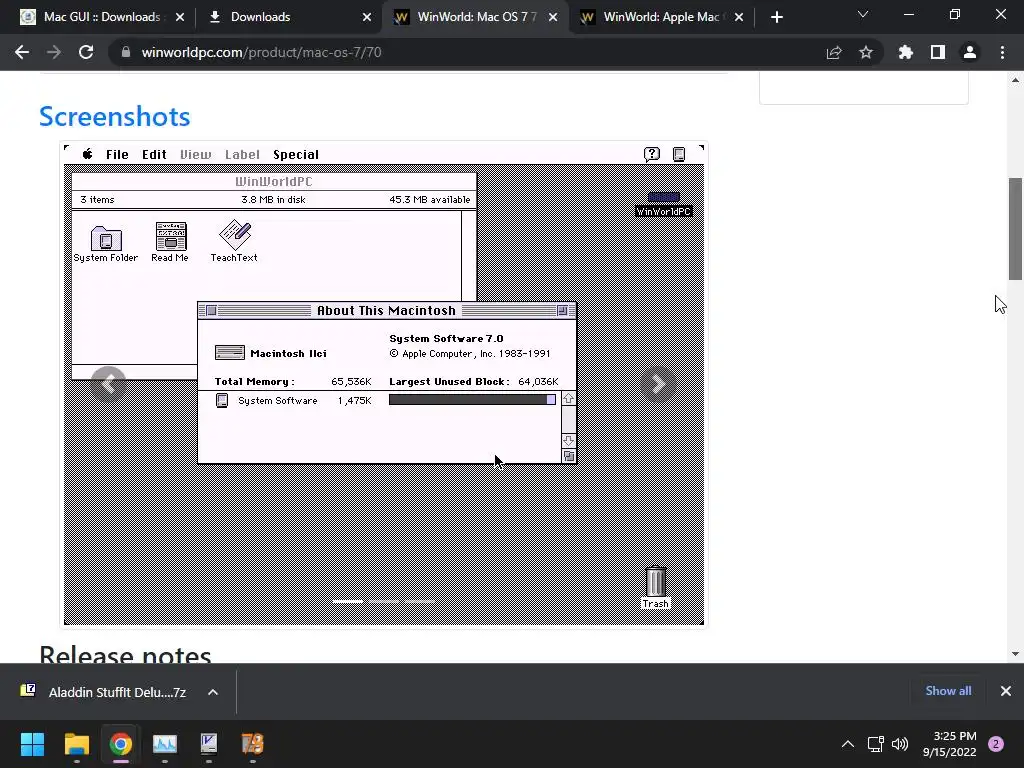
Task: Share this page via share icon
Action: (x=833, y=52)
